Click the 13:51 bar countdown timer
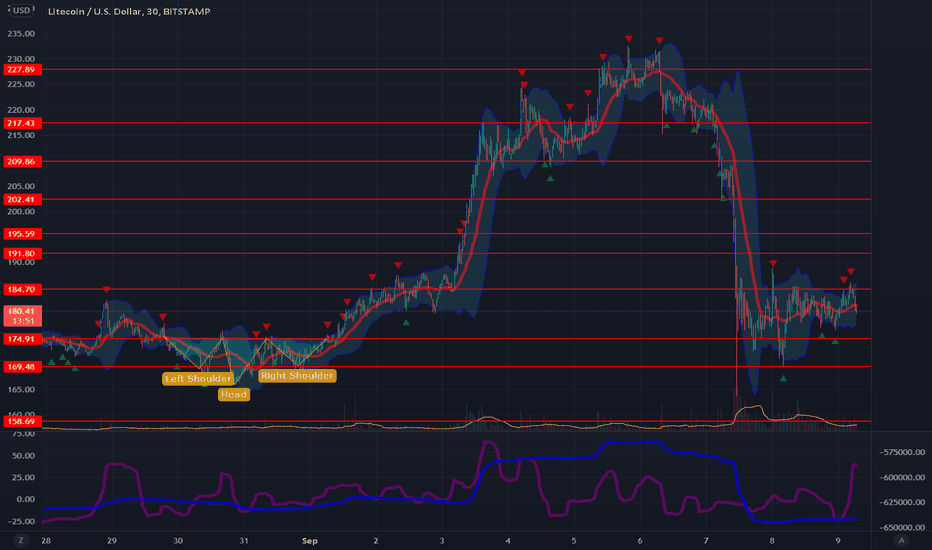The width and height of the screenshot is (932, 550). pos(23,321)
